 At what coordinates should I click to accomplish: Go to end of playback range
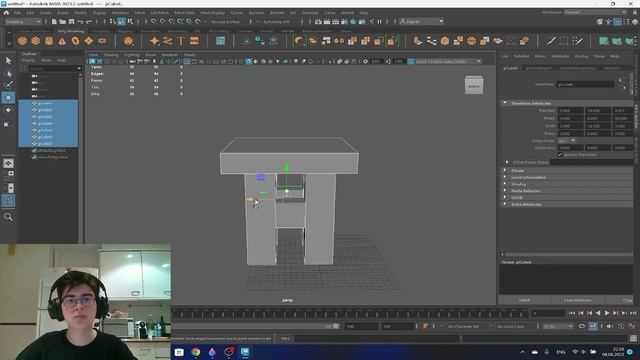633,313
